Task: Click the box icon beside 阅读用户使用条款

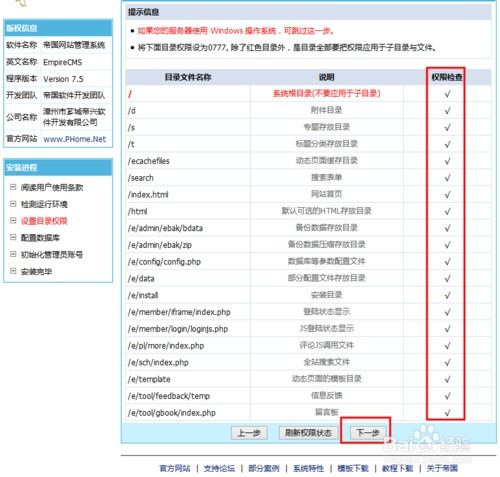Action: [x=13, y=187]
